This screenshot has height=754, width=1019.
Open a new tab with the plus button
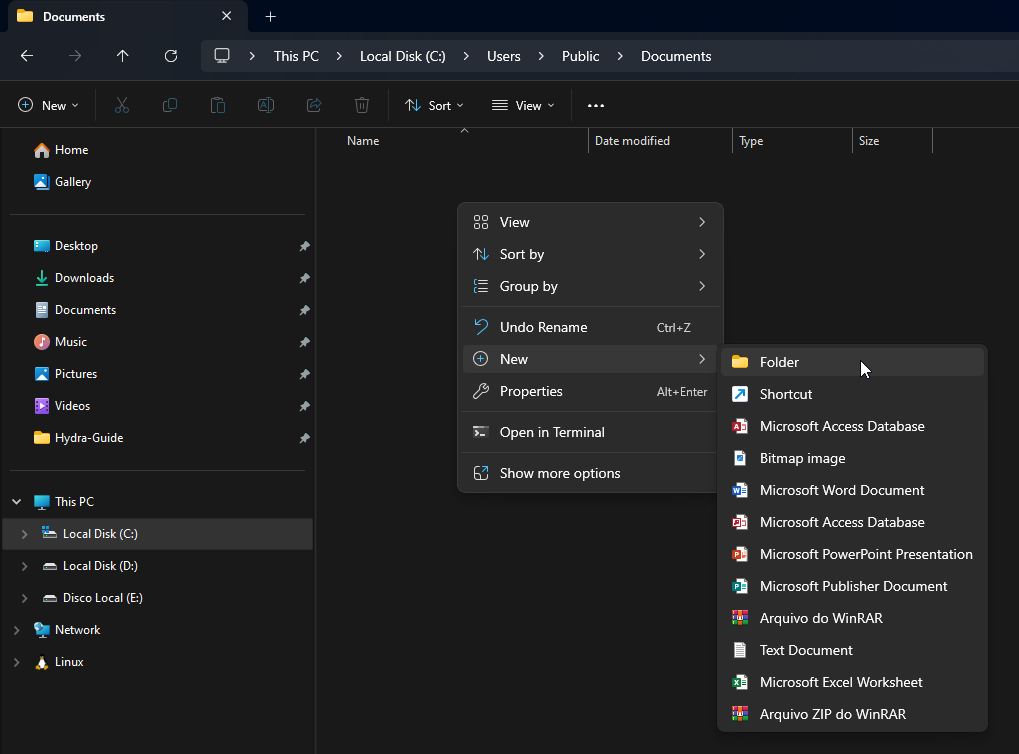click(x=270, y=16)
